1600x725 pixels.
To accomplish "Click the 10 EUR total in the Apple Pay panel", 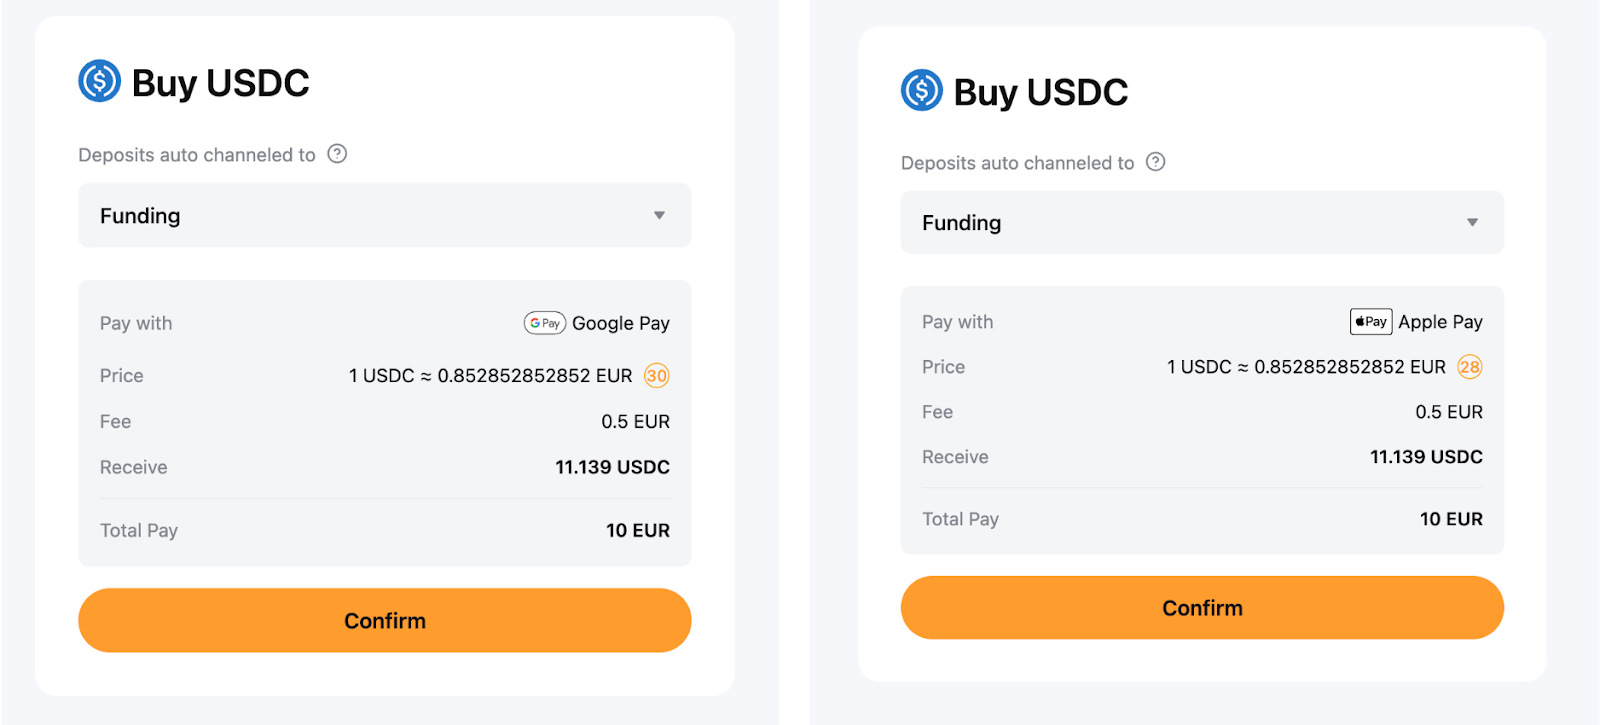I will (1451, 519).
